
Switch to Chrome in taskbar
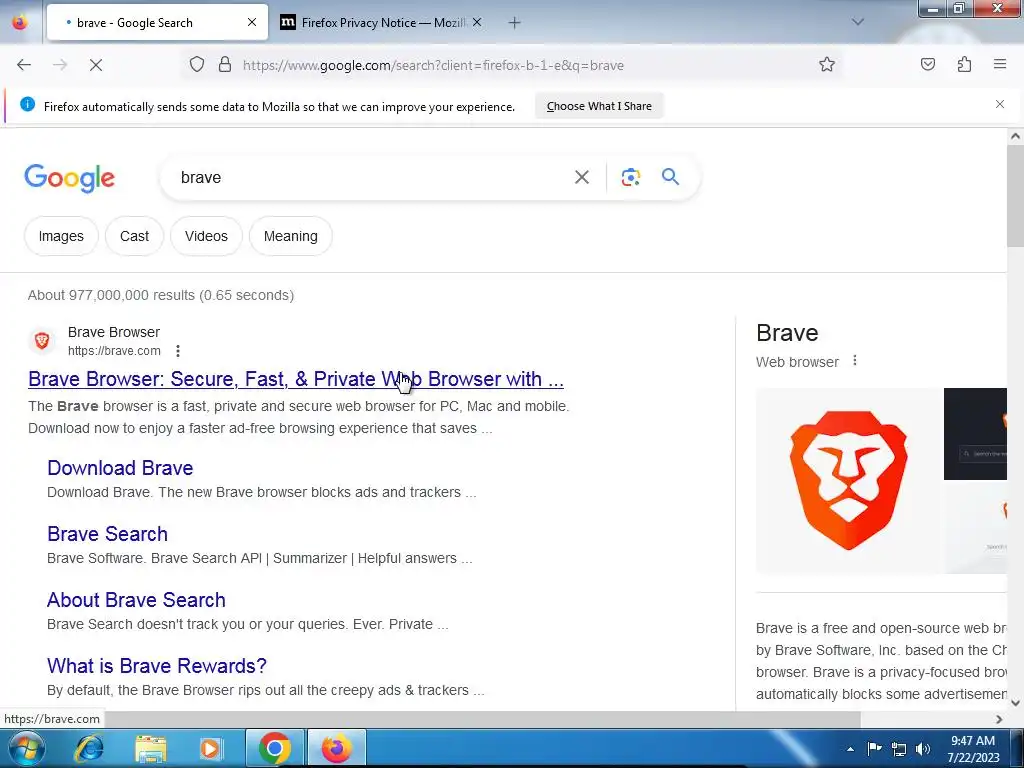(274, 748)
